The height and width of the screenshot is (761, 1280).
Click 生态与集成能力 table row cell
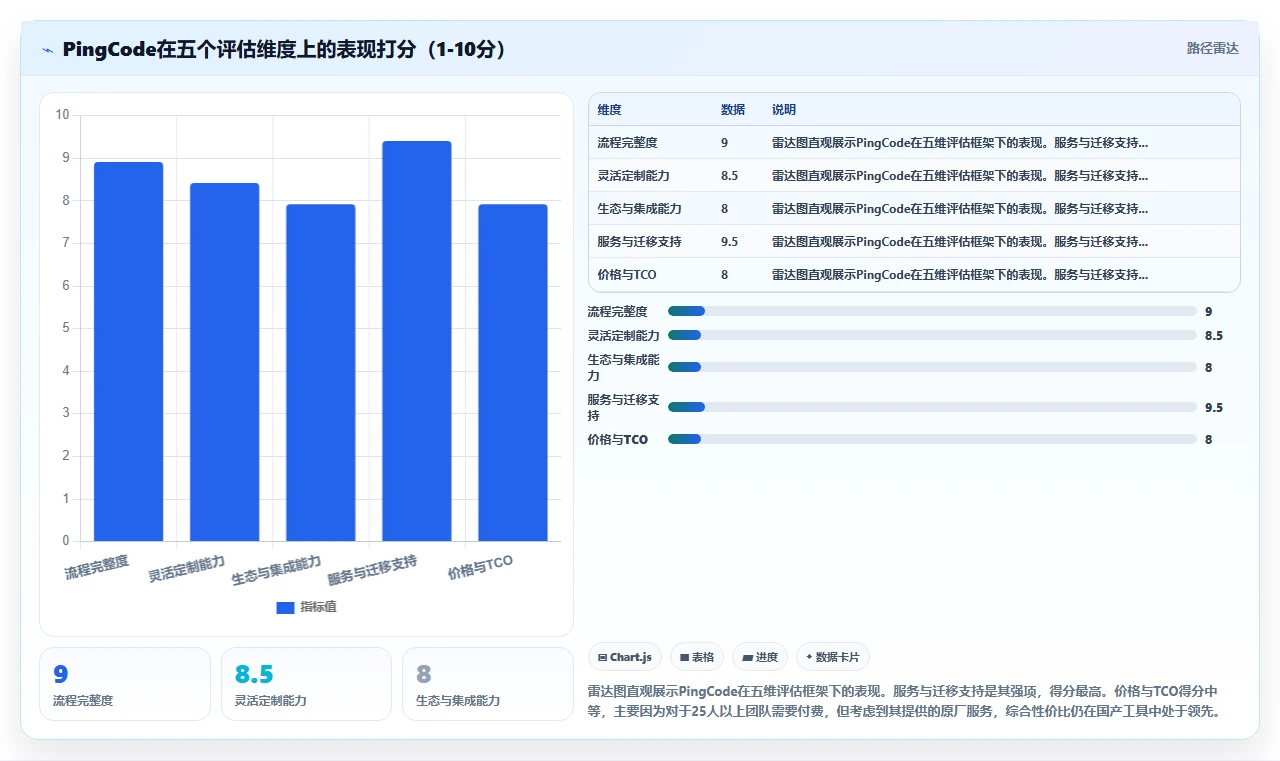pyautogui.click(x=639, y=209)
